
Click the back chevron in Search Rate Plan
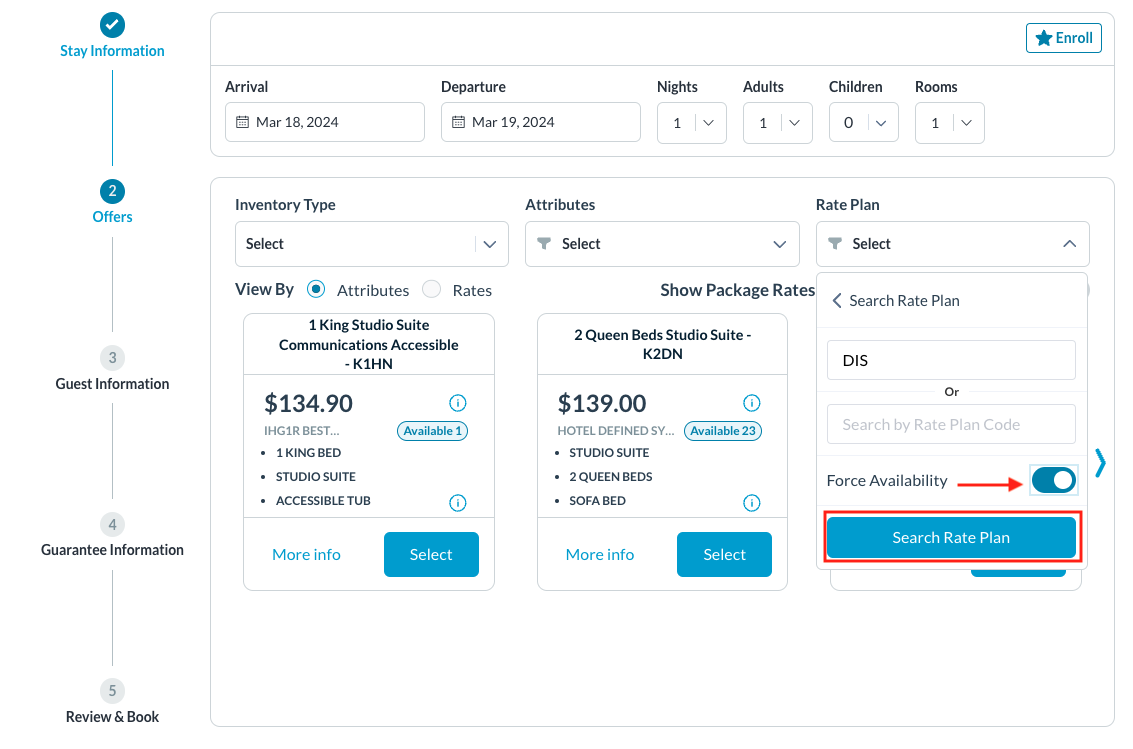point(837,300)
